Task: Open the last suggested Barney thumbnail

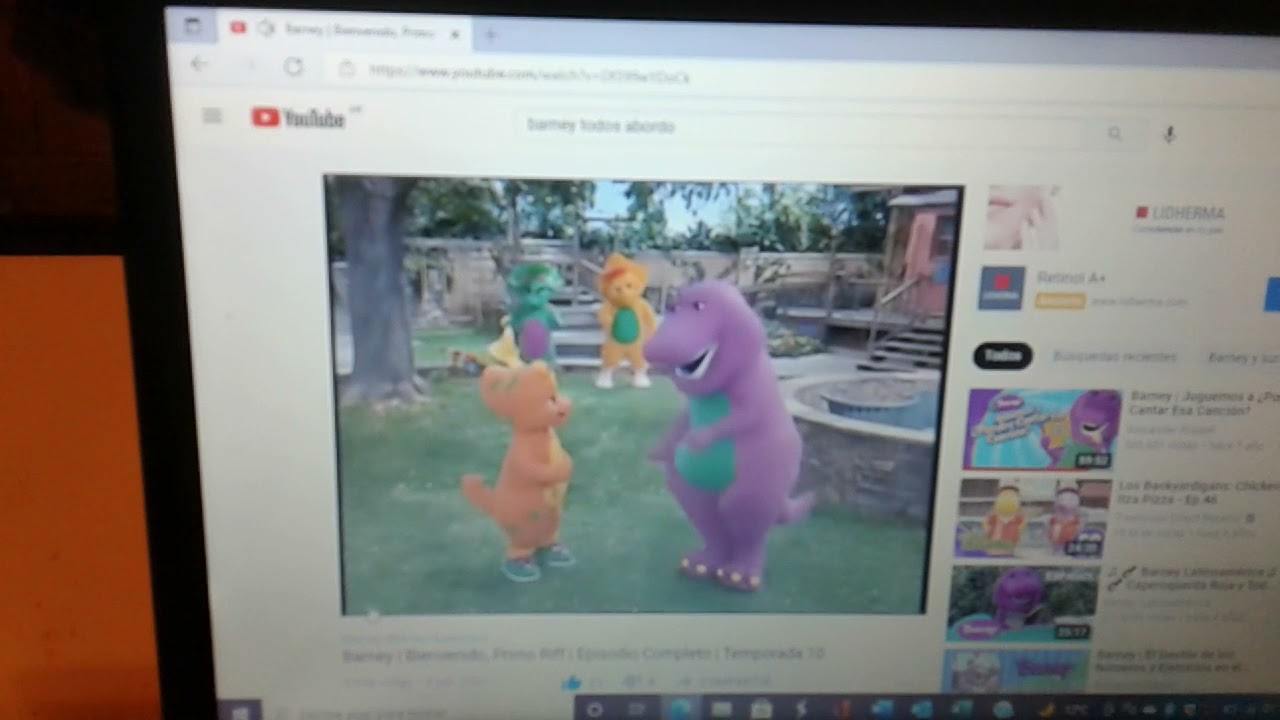Action: pyautogui.click(x=1016, y=672)
